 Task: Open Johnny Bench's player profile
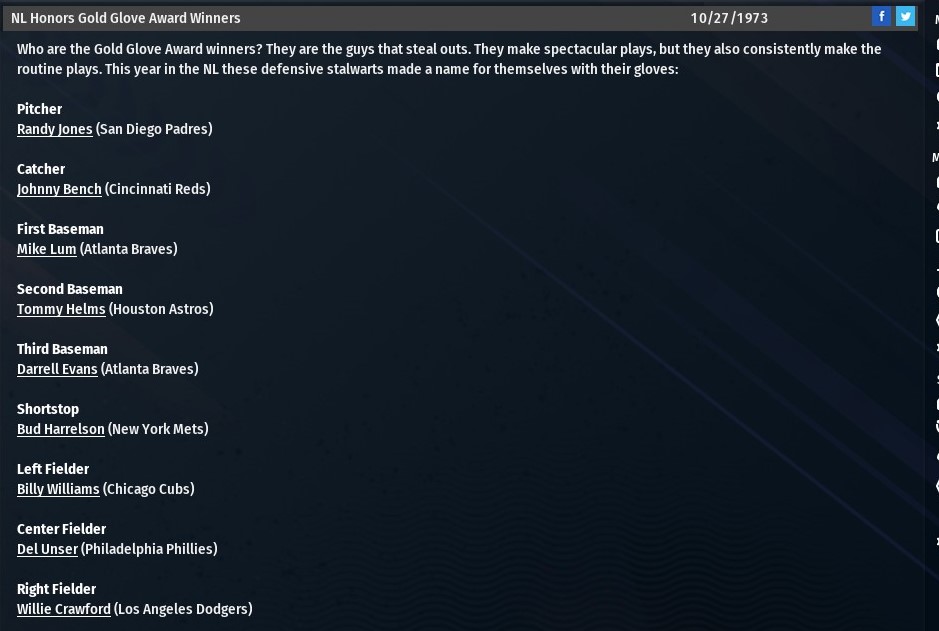tap(59, 189)
